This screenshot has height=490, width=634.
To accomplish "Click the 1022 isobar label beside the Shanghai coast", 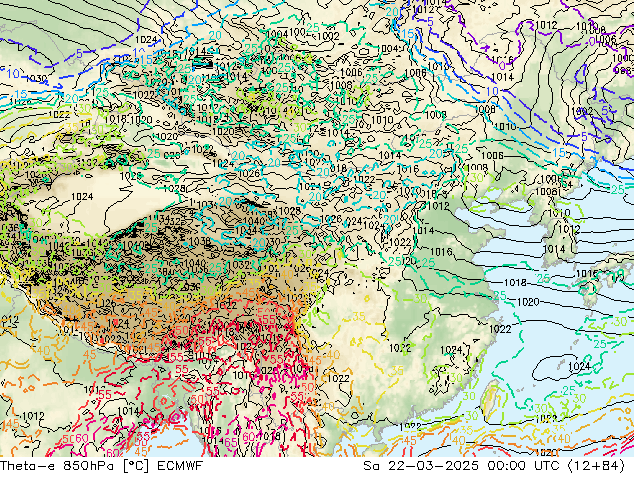I will (500, 329).
